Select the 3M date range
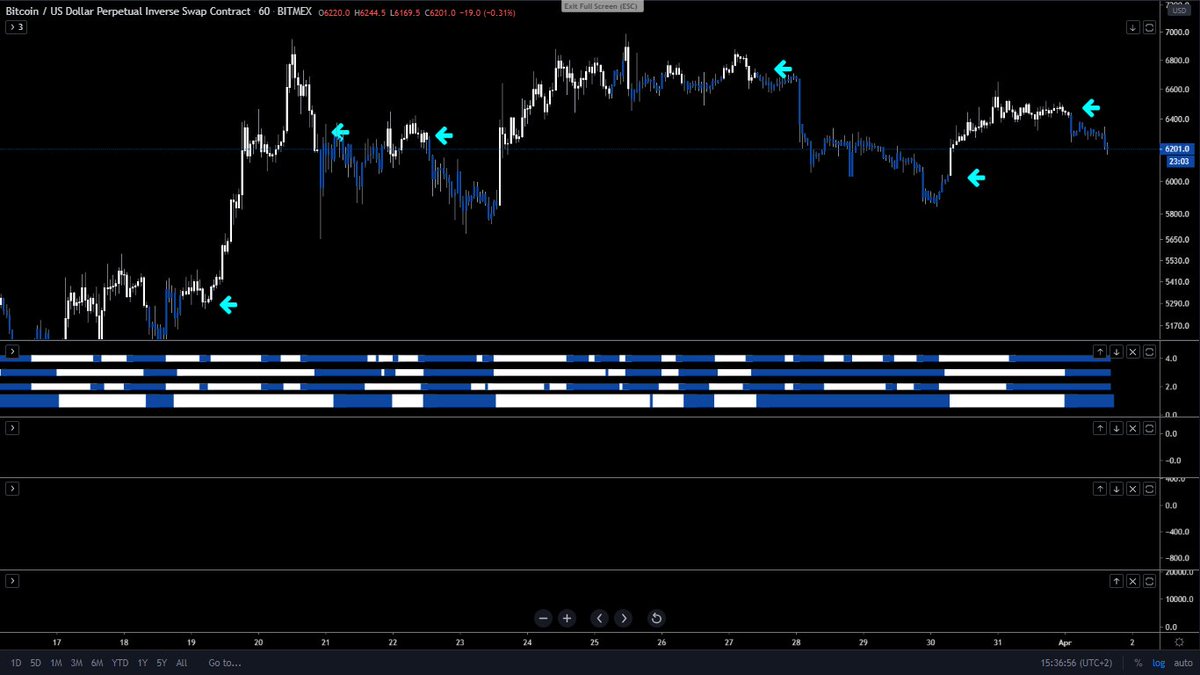This screenshot has height=675, width=1200. coord(77,663)
